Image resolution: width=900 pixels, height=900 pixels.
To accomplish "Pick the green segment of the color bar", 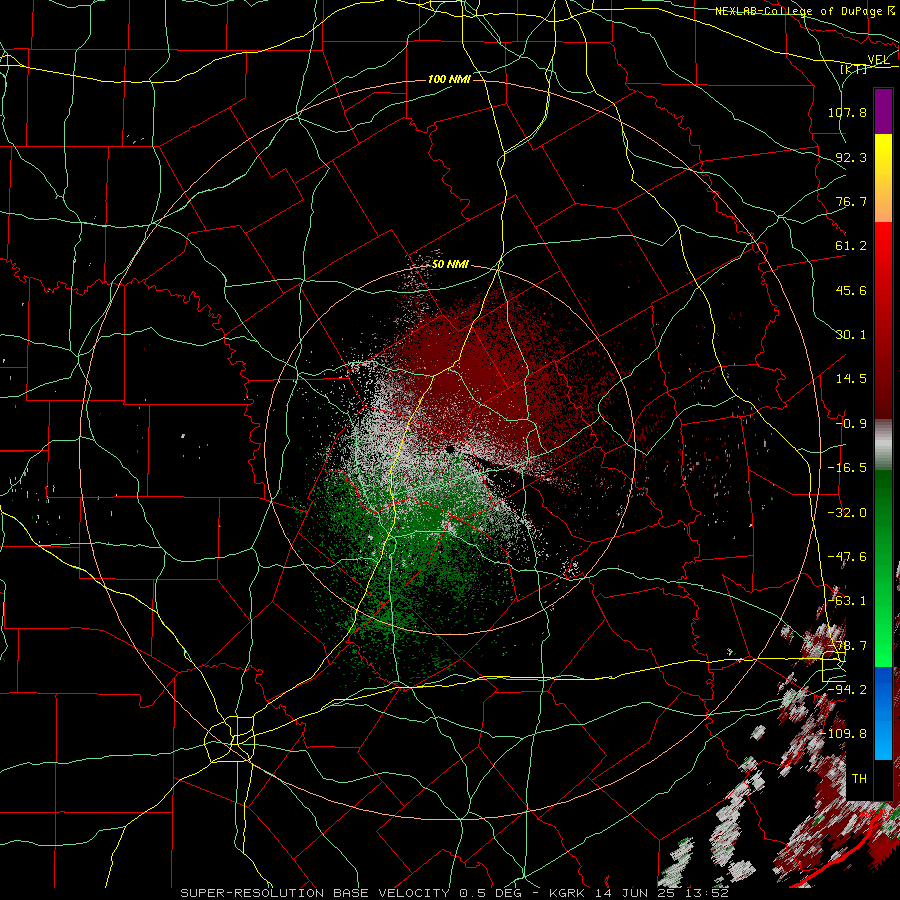I will [883, 568].
